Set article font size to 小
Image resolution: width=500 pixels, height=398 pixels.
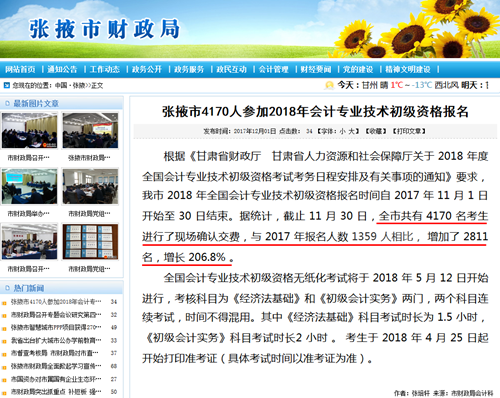(342, 131)
